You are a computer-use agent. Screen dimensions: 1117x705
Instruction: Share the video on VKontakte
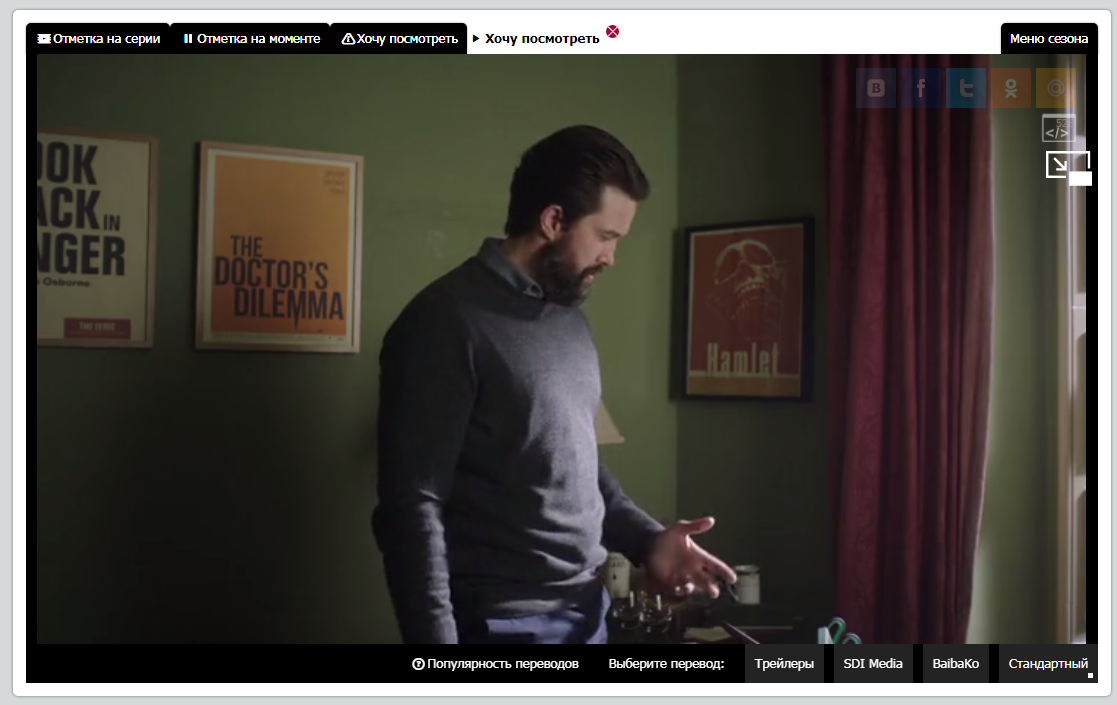[x=876, y=88]
